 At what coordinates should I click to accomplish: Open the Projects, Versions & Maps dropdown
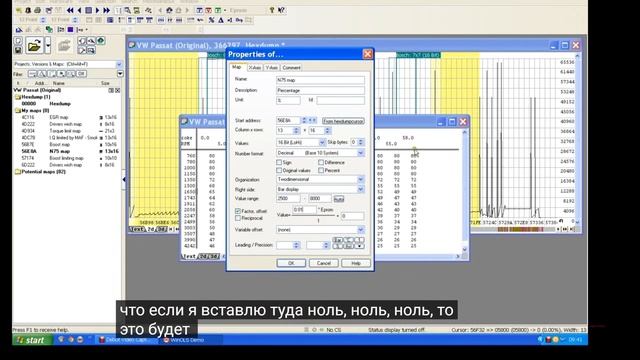[119, 64]
